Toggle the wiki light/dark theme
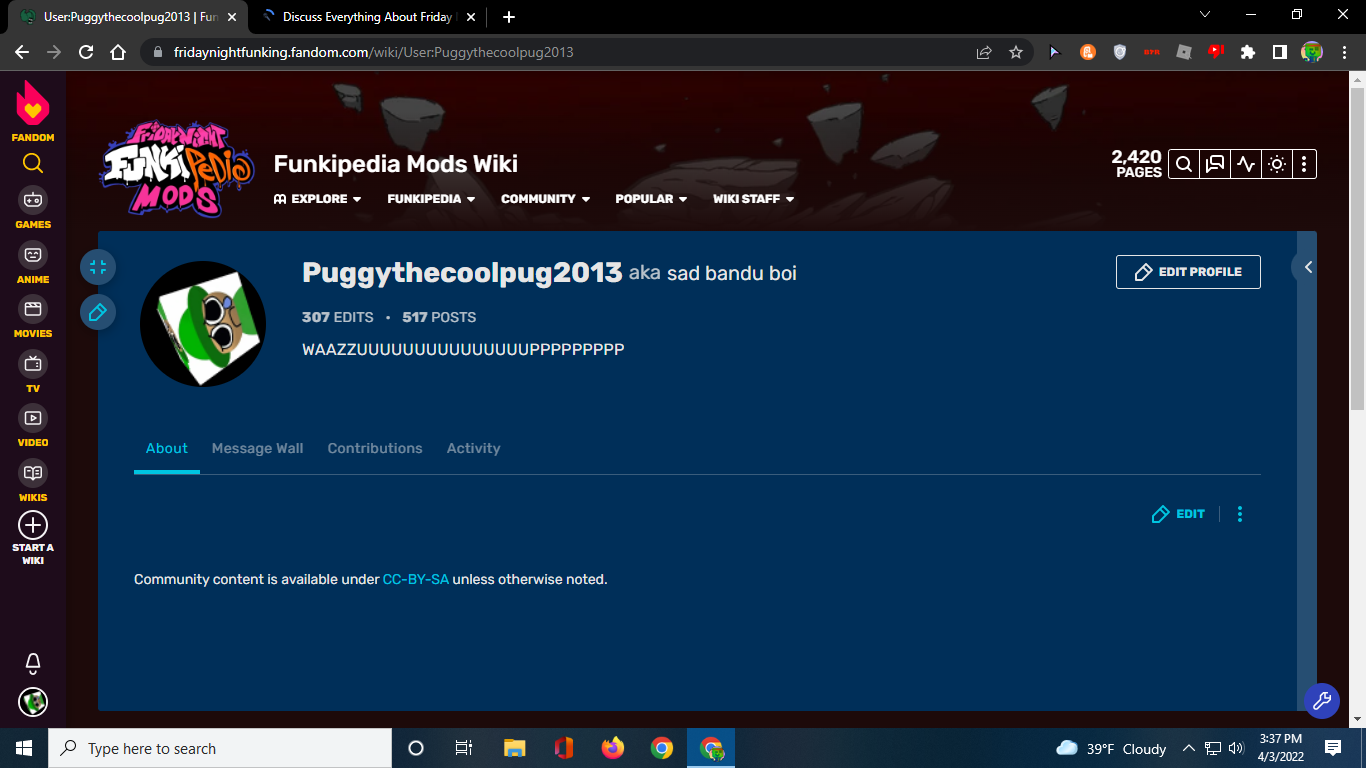The image size is (1366, 768). 1276,164
